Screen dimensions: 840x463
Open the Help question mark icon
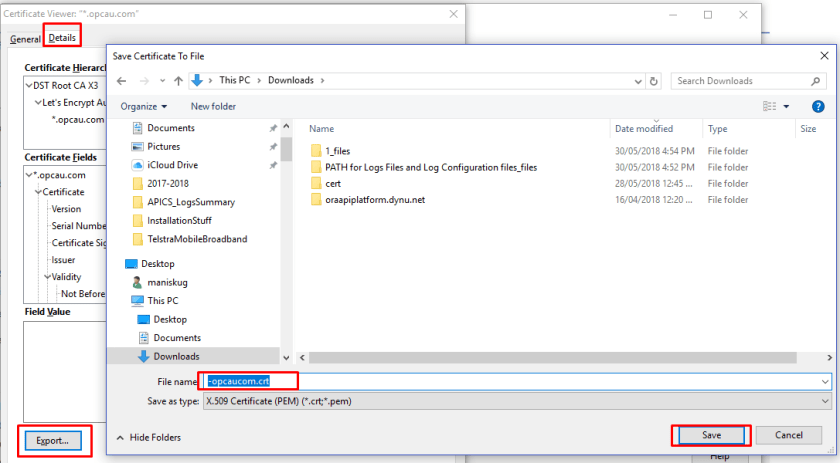818,106
